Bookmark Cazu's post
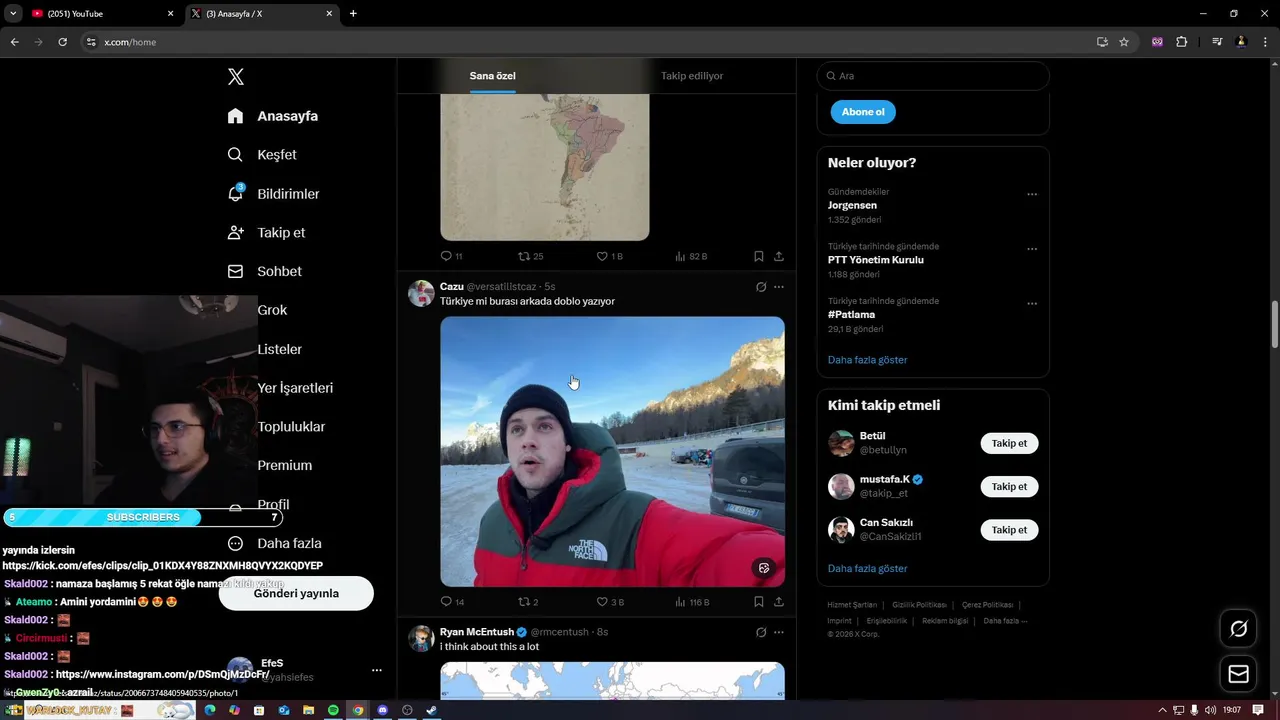The image size is (1280, 720). coord(759,602)
